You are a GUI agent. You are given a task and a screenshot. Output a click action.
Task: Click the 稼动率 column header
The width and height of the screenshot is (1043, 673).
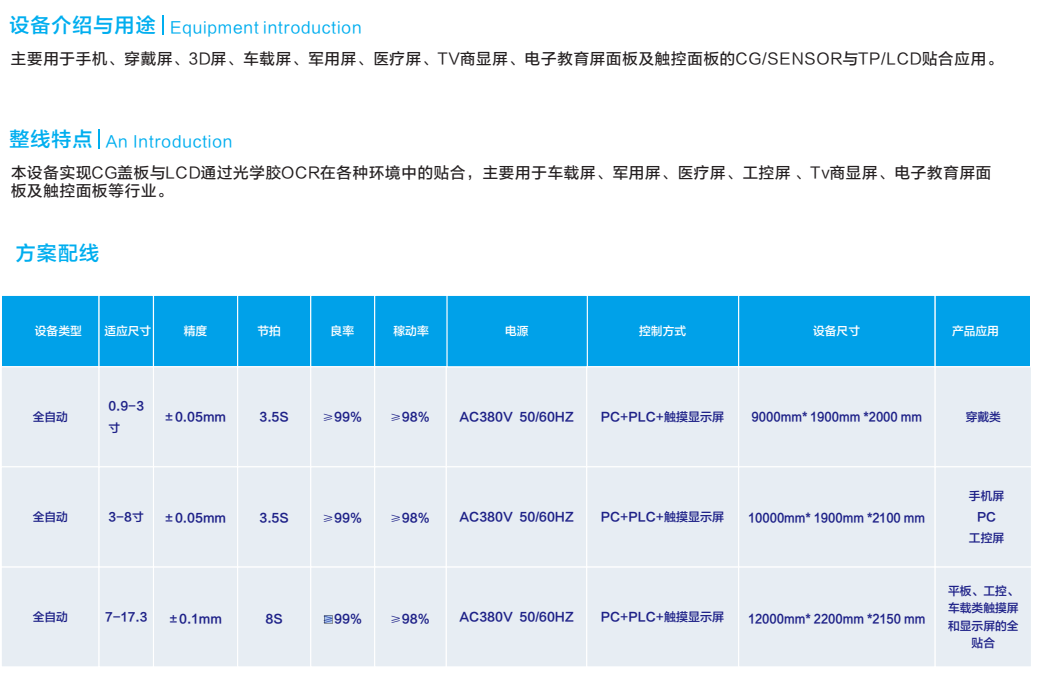tap(410, 331)
